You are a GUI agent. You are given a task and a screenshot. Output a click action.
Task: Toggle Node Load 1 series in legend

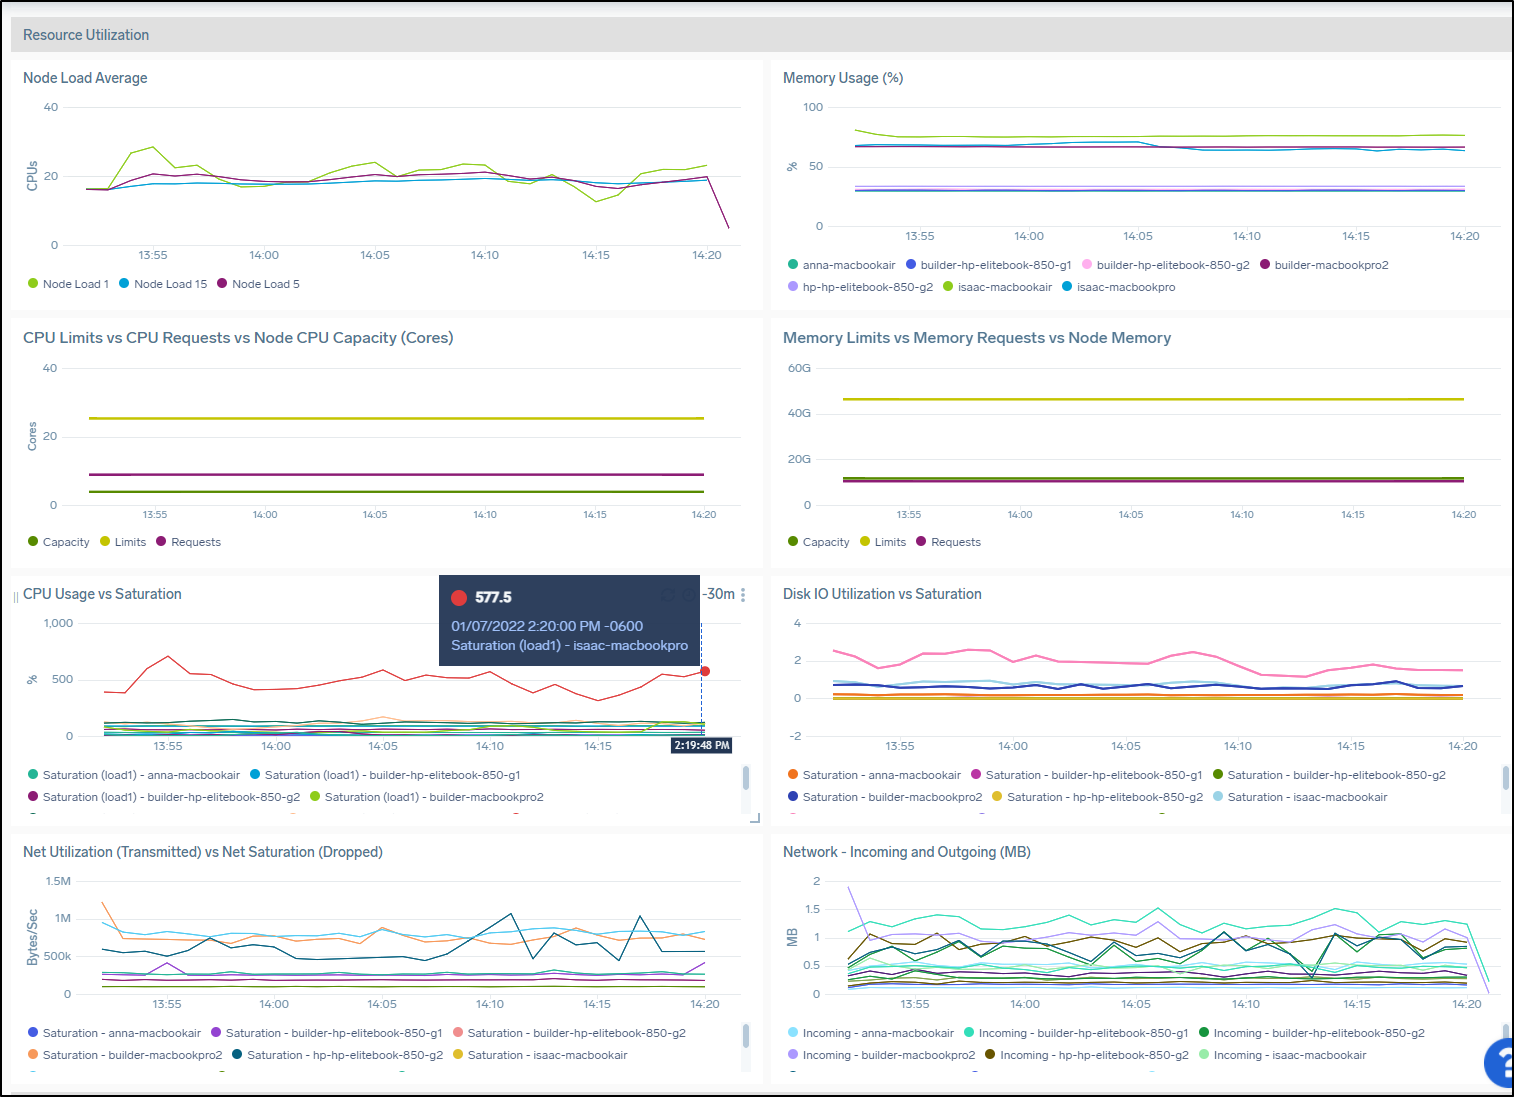[x=68, y=284]
